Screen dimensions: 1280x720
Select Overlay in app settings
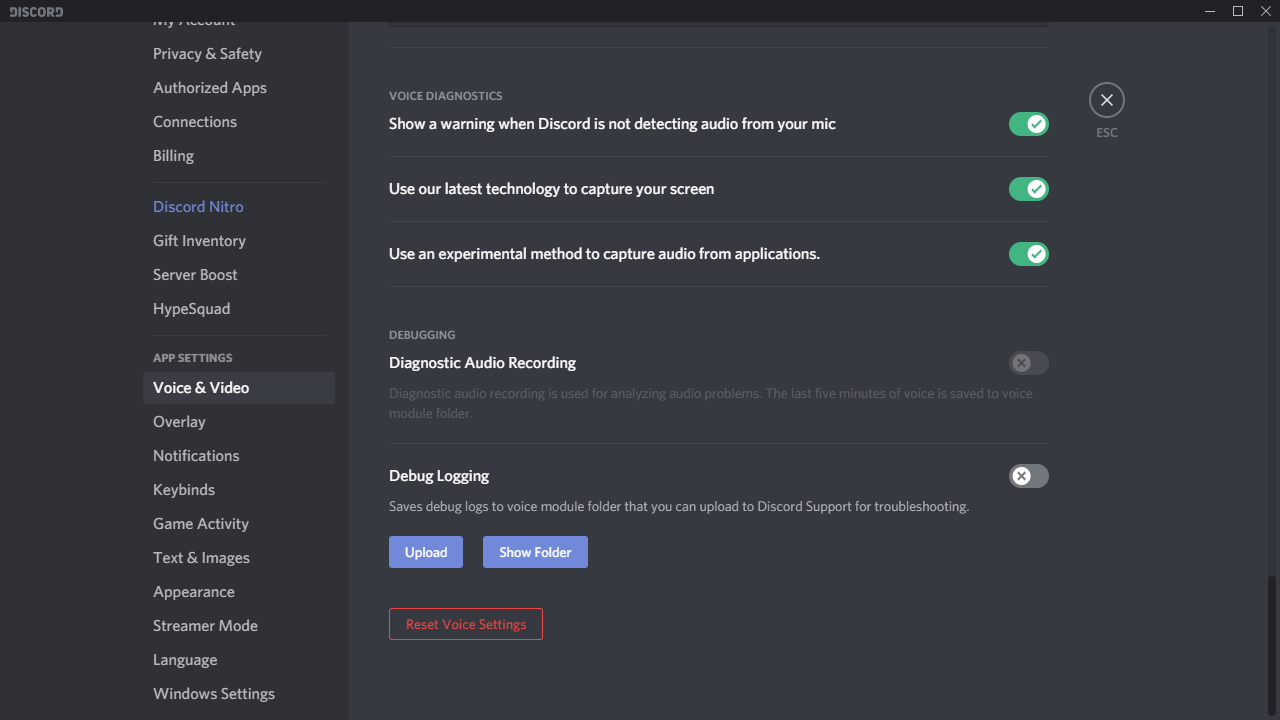tap(179, 422)
